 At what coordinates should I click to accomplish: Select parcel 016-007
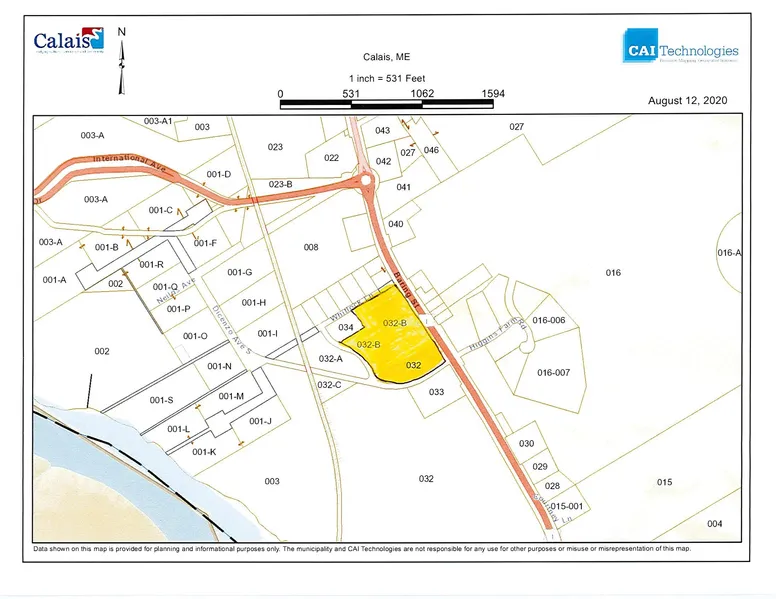click(x=551, y=372)
